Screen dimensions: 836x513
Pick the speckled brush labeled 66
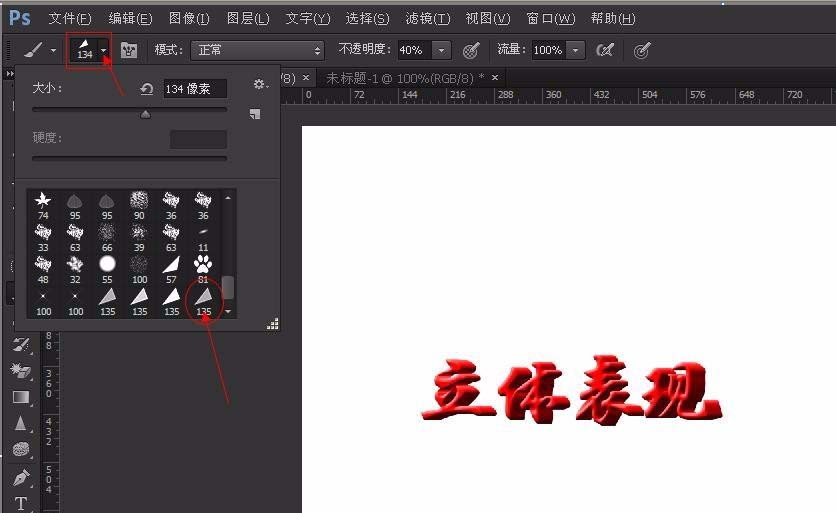(x=107, y=238)
